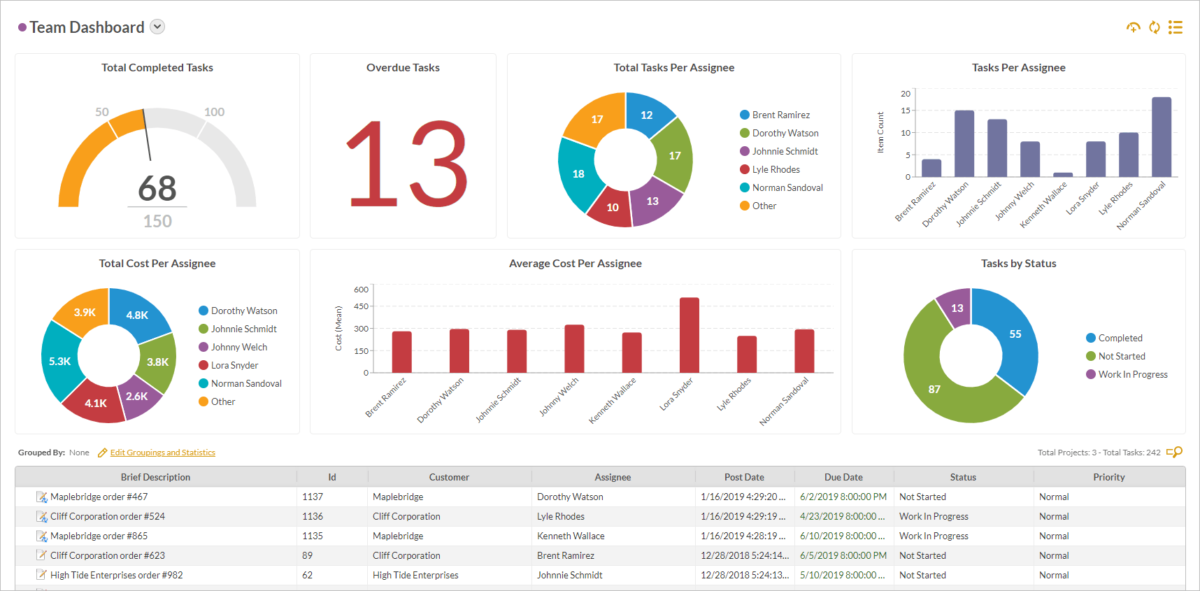Sort table by the Due Date column header
1200x591 pixels.
pyautogui.click(x=844, y=477)
